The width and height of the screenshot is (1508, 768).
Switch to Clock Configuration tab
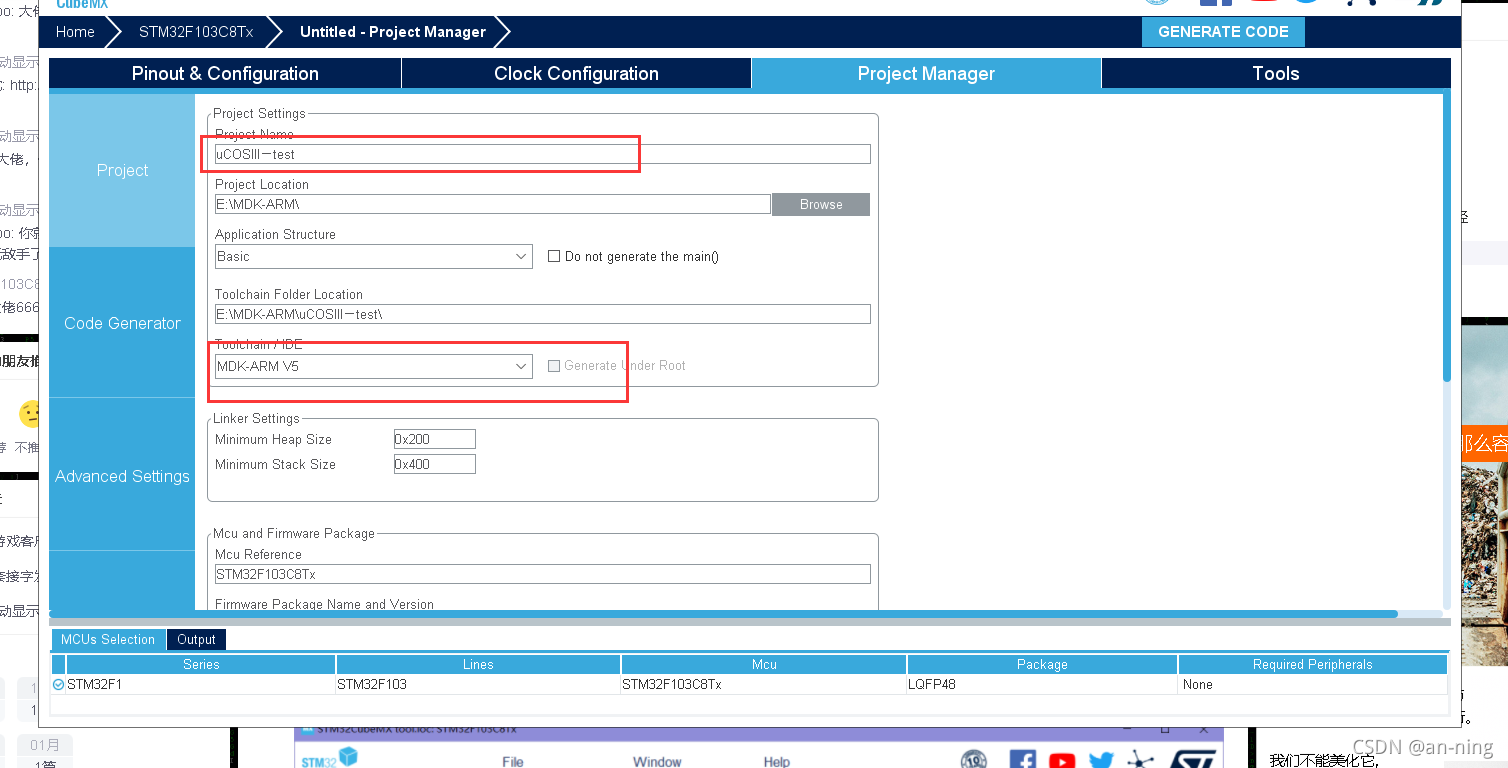coord(576,73)
